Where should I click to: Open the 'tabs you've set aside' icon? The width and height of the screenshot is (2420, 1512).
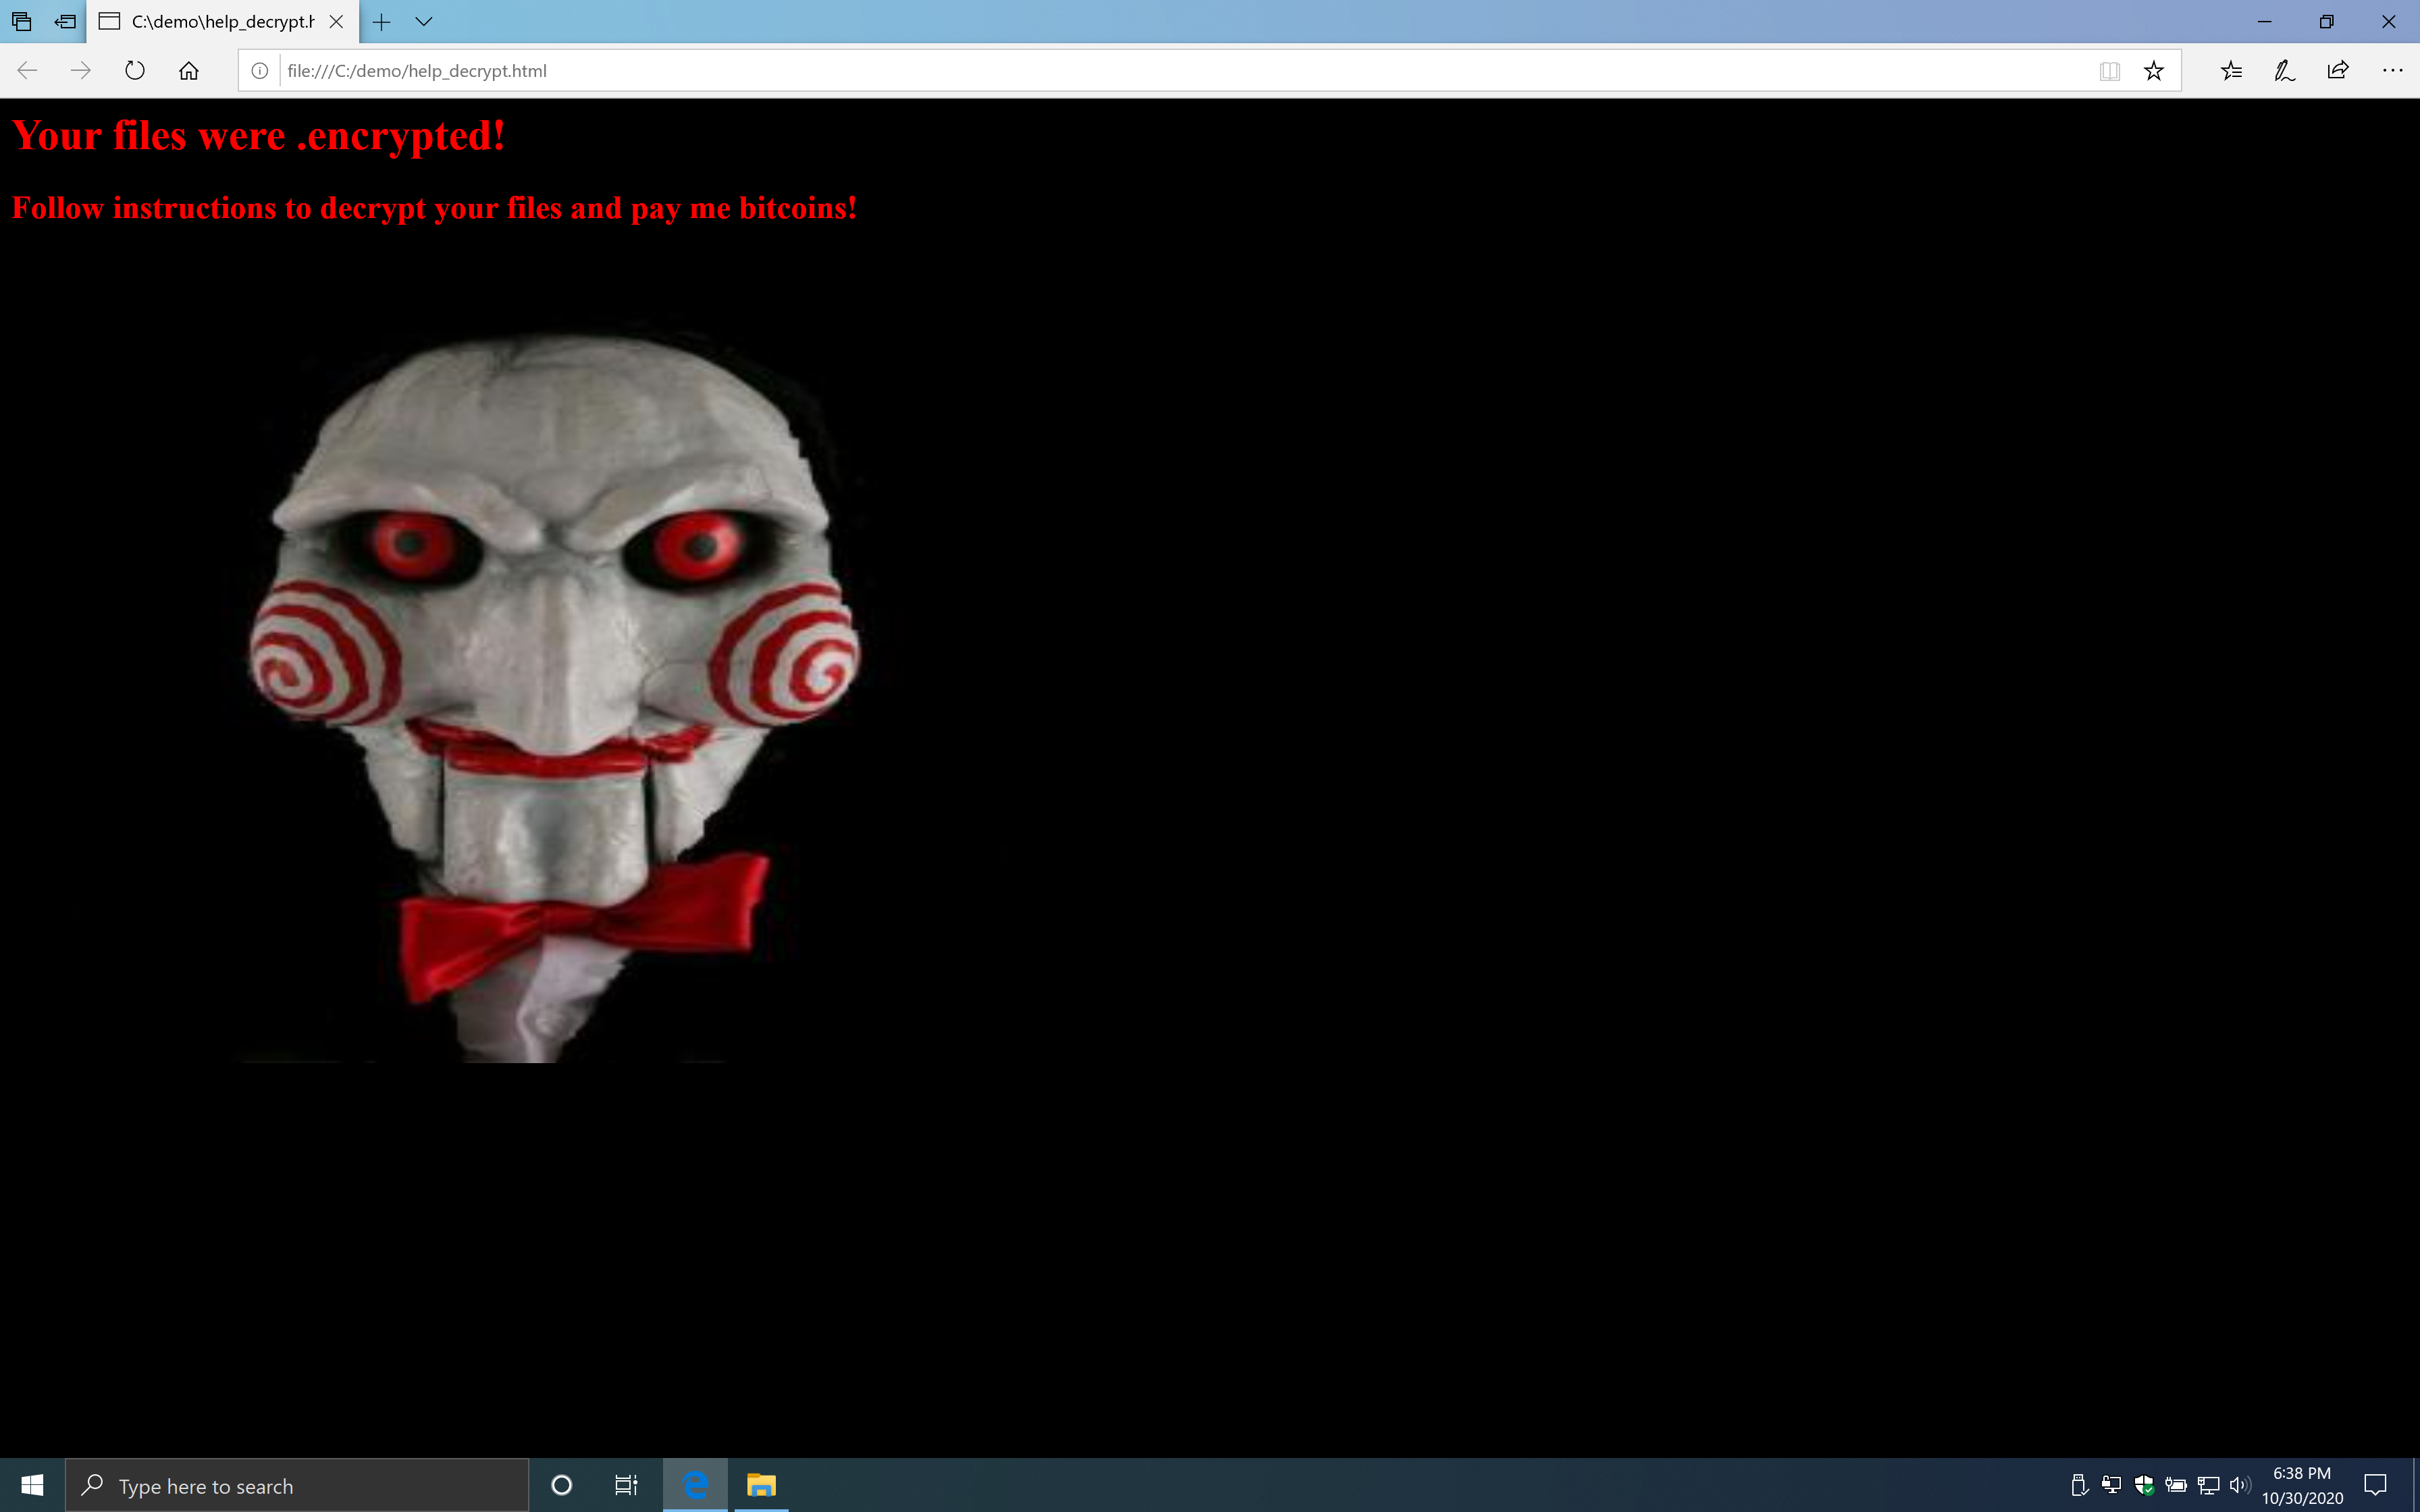(x=22, y=22)
